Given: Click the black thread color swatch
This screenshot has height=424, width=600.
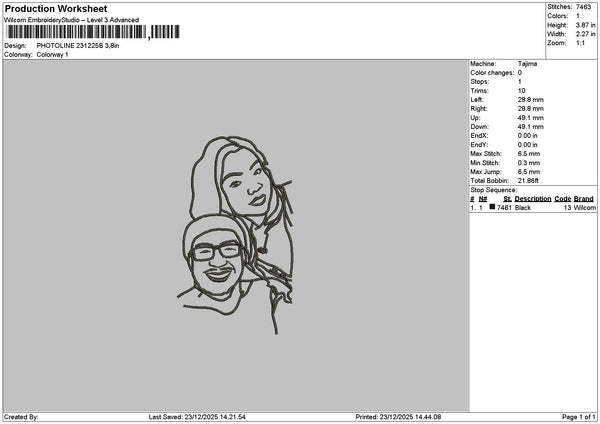Looking at the screenshot, I should click(x=492, y=207).
